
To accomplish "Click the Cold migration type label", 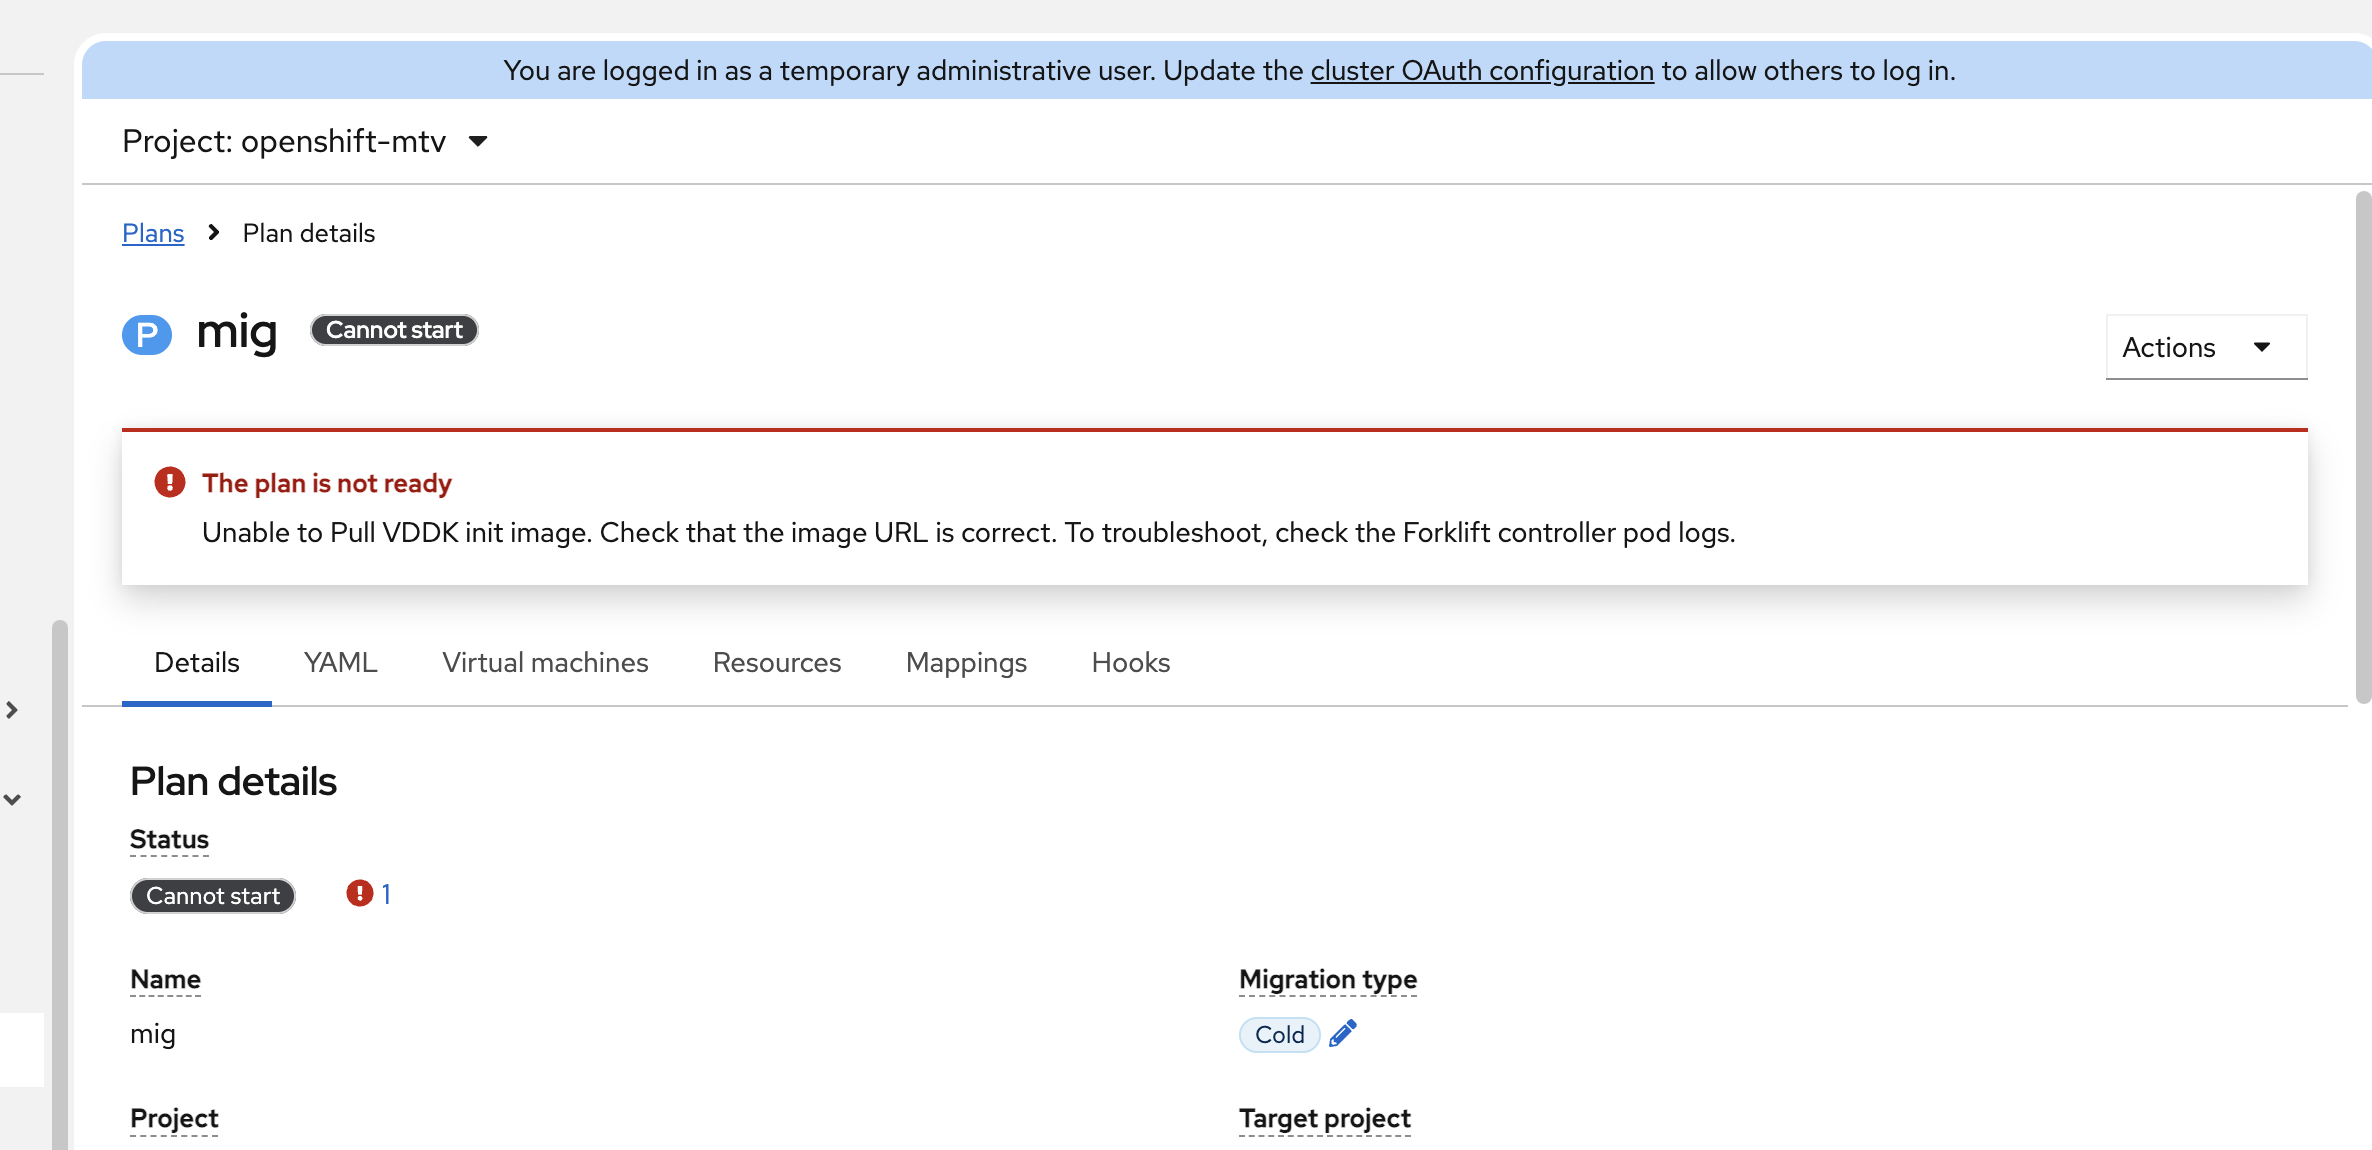I will pyautogui.click(x=1279, y=1035).
